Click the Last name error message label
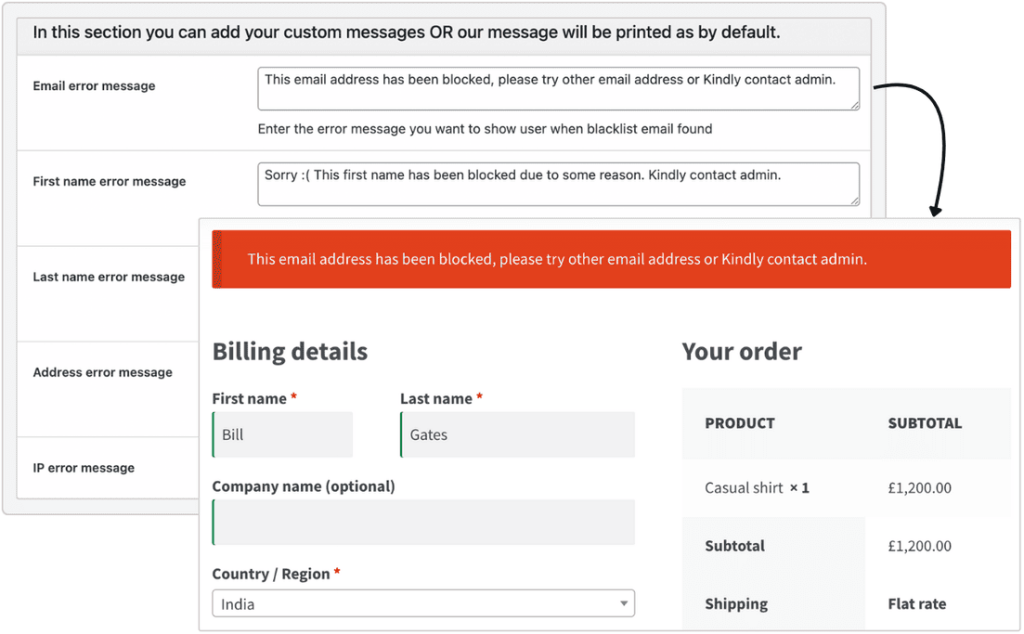The image size is (1024, 634). (108, 277)
